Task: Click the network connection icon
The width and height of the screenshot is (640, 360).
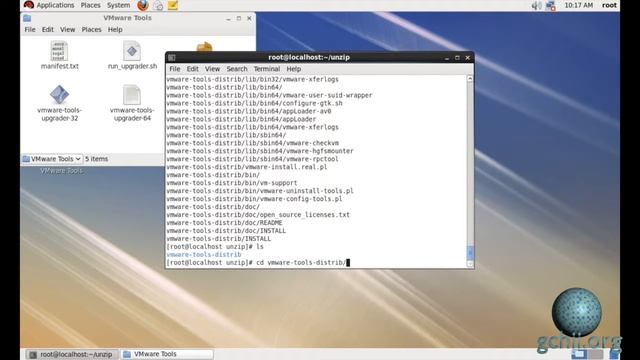Action: click(x=550, y=6)
